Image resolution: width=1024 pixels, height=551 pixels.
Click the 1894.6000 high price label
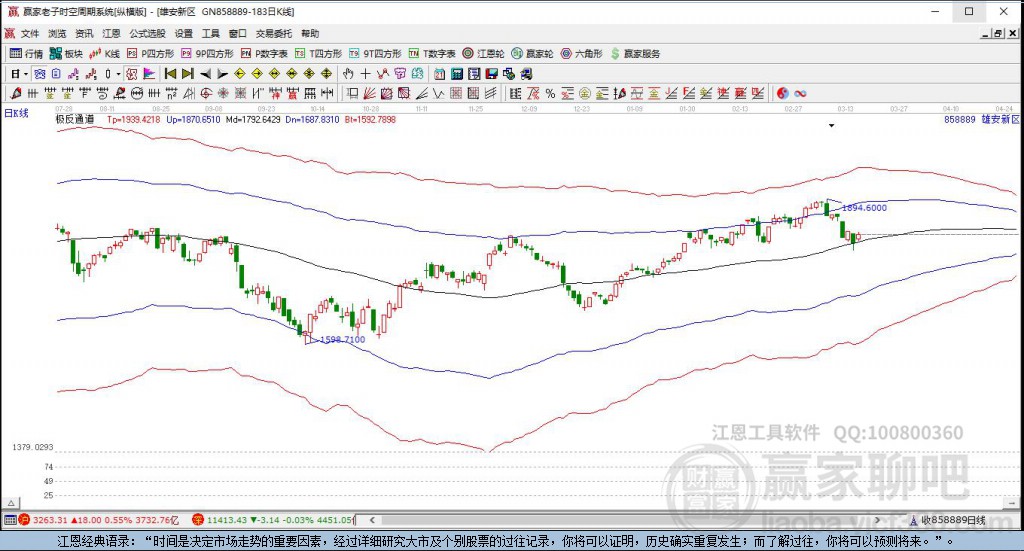point(864,208)
